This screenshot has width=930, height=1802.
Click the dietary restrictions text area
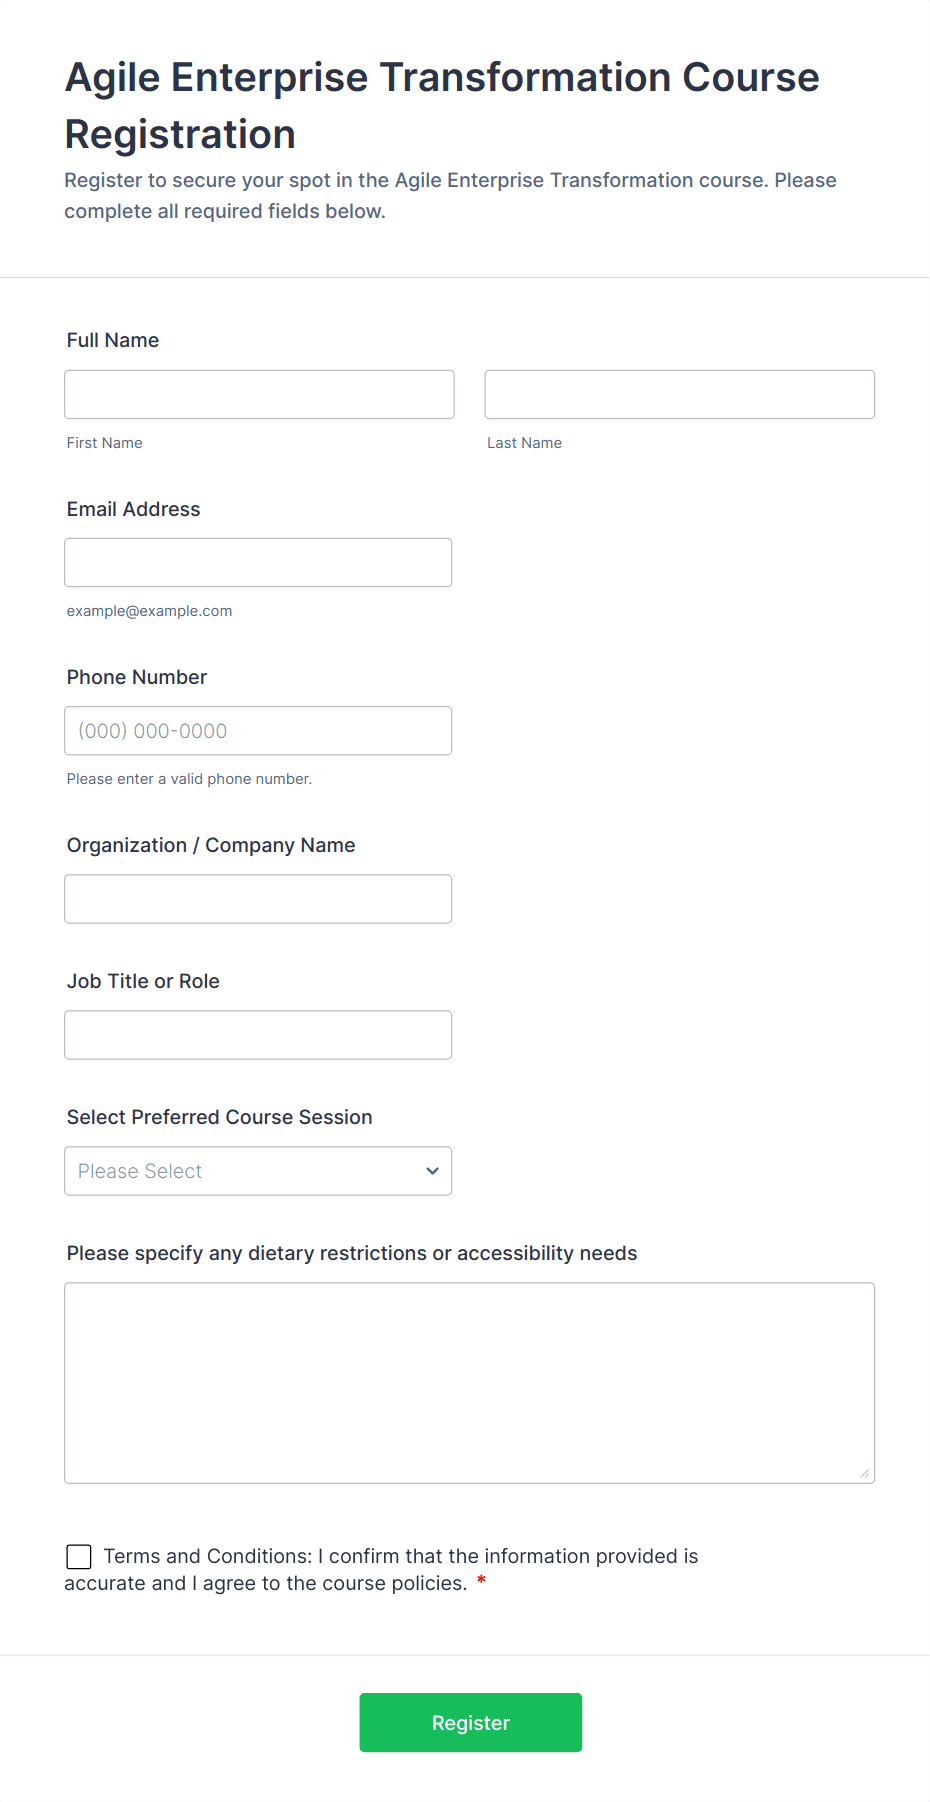point(469,1382)
